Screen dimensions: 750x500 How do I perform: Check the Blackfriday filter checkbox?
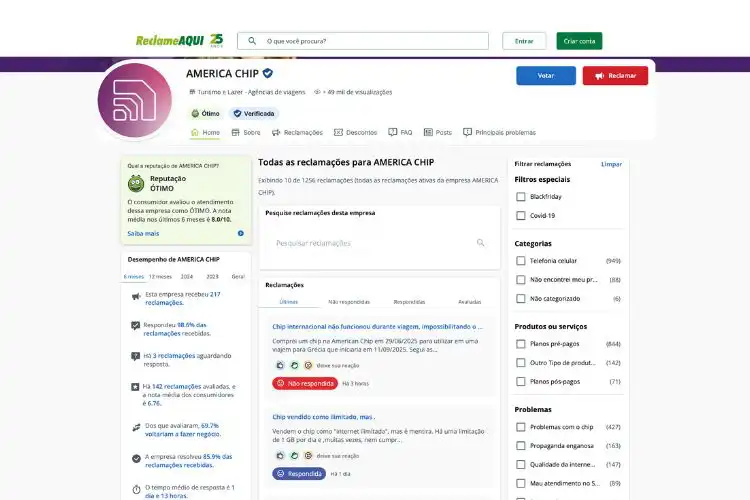(x=521, y=197)
